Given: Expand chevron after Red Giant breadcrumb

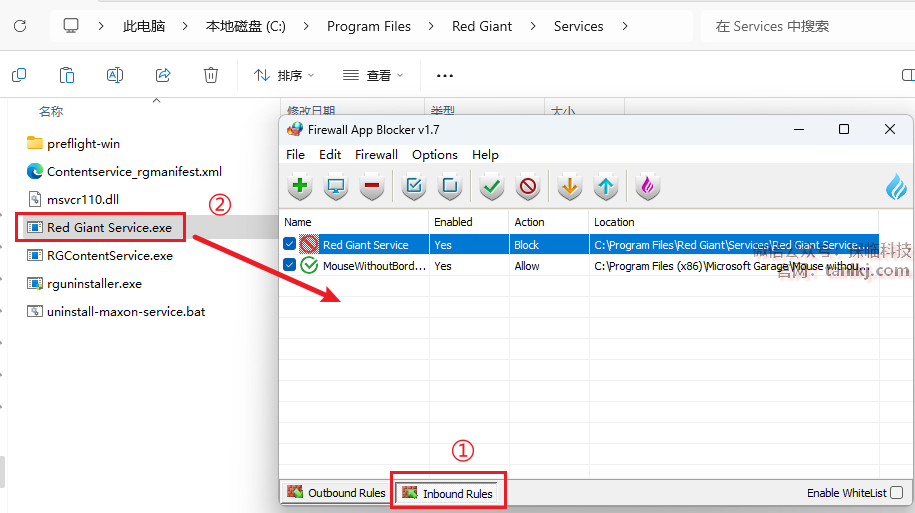Looking at the screenshot, I should point(533,26).
